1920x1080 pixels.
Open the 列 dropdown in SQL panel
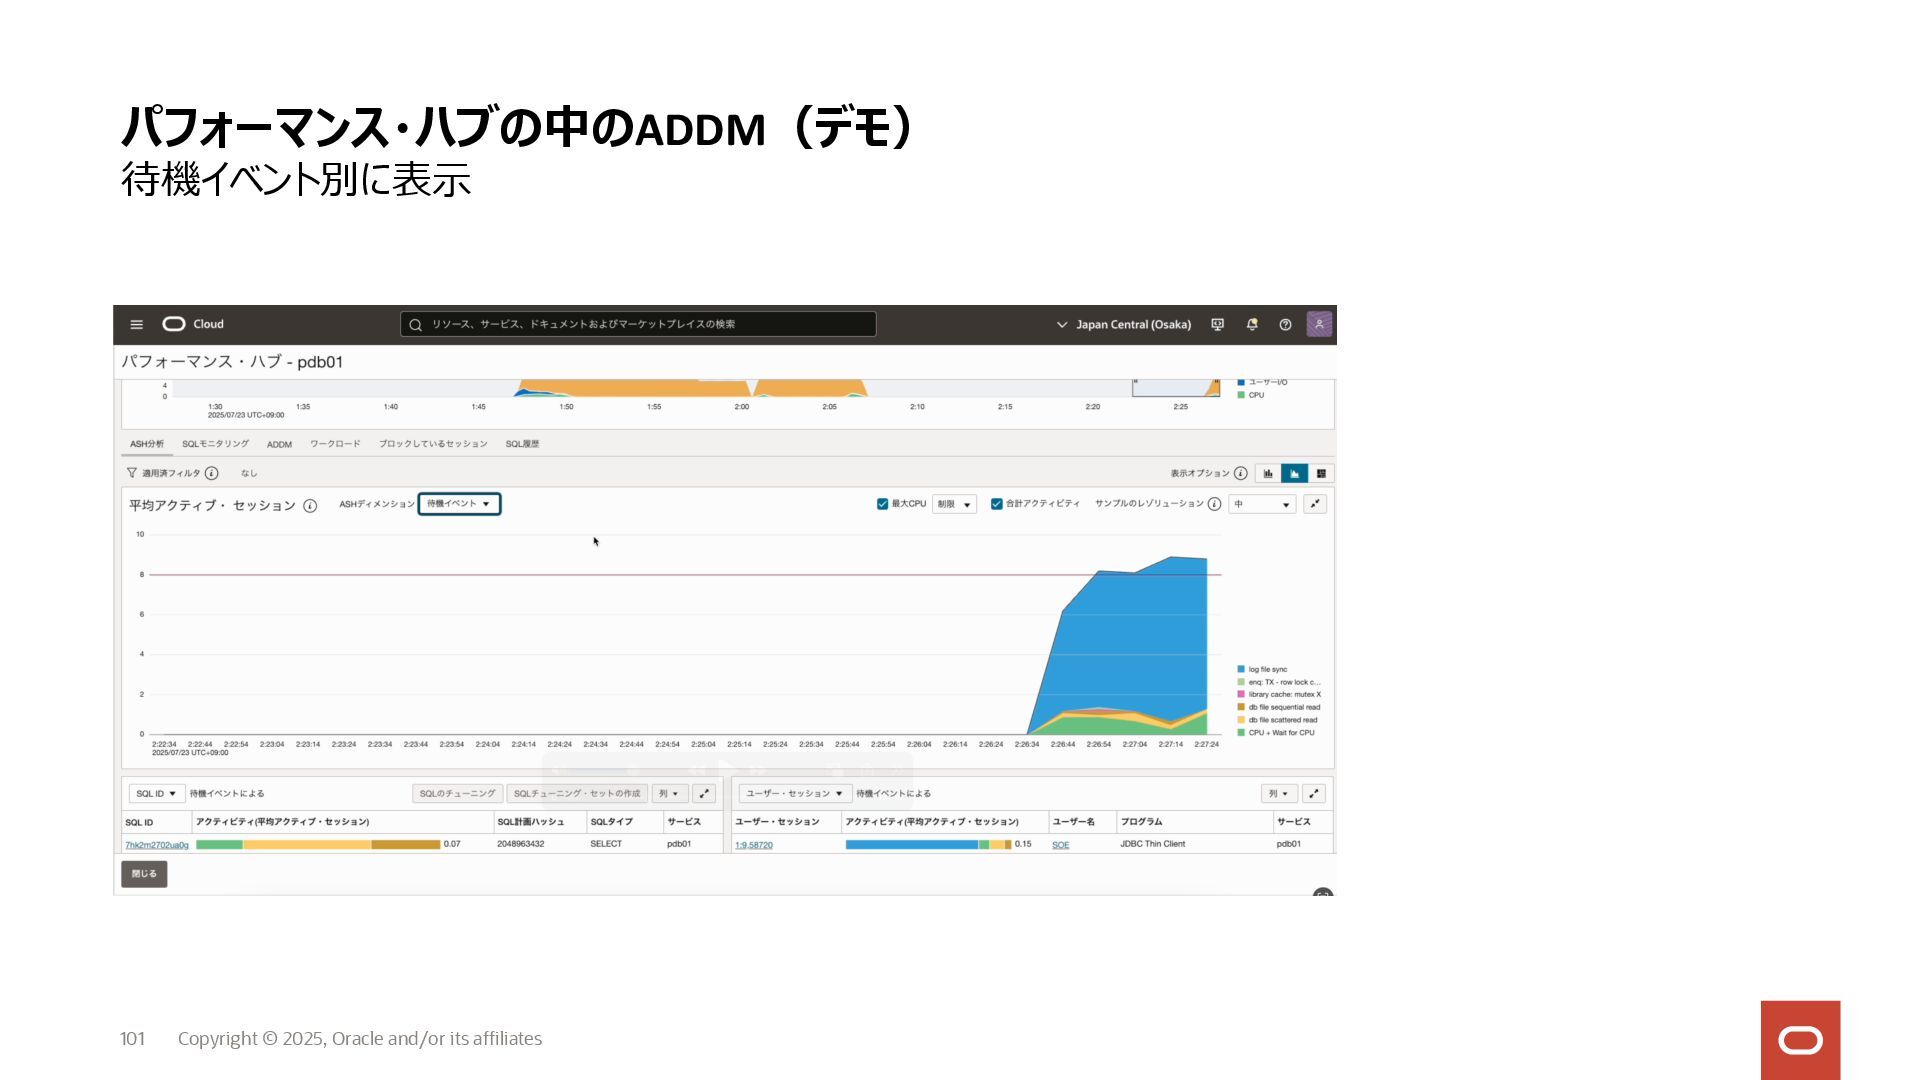[669, 794]
